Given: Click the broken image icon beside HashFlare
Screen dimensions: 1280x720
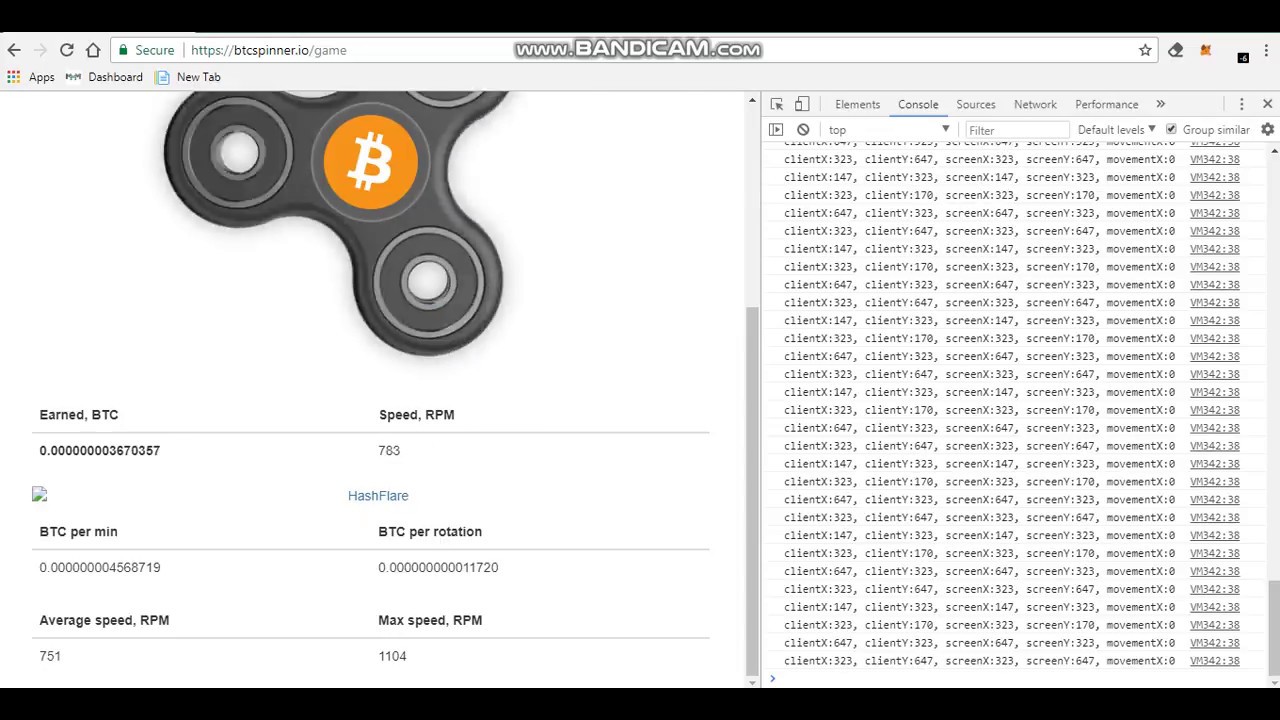Looking at the screenshot, I should pos(39,494).
